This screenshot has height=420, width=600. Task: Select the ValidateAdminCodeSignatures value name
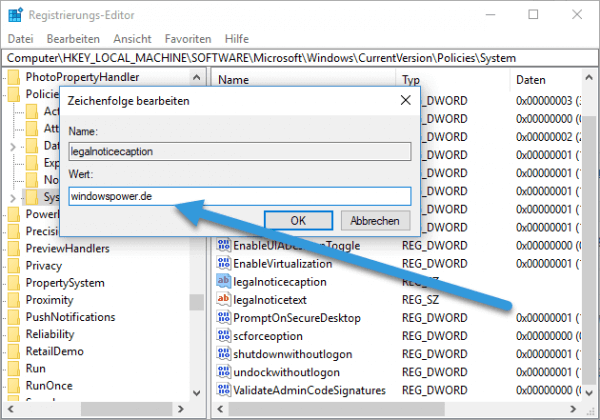pos(310,391)
